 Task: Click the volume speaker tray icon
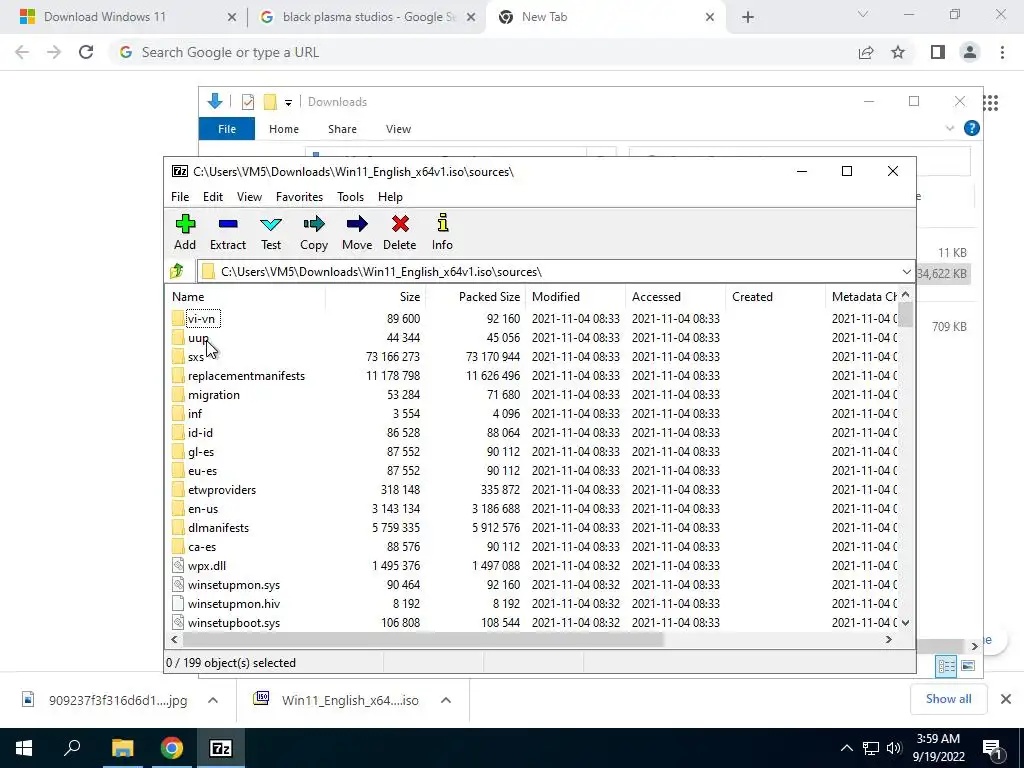point(894,748)
